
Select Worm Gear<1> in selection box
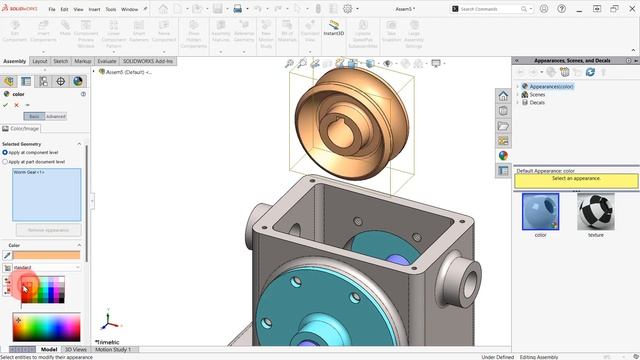(x=29, y=172)
